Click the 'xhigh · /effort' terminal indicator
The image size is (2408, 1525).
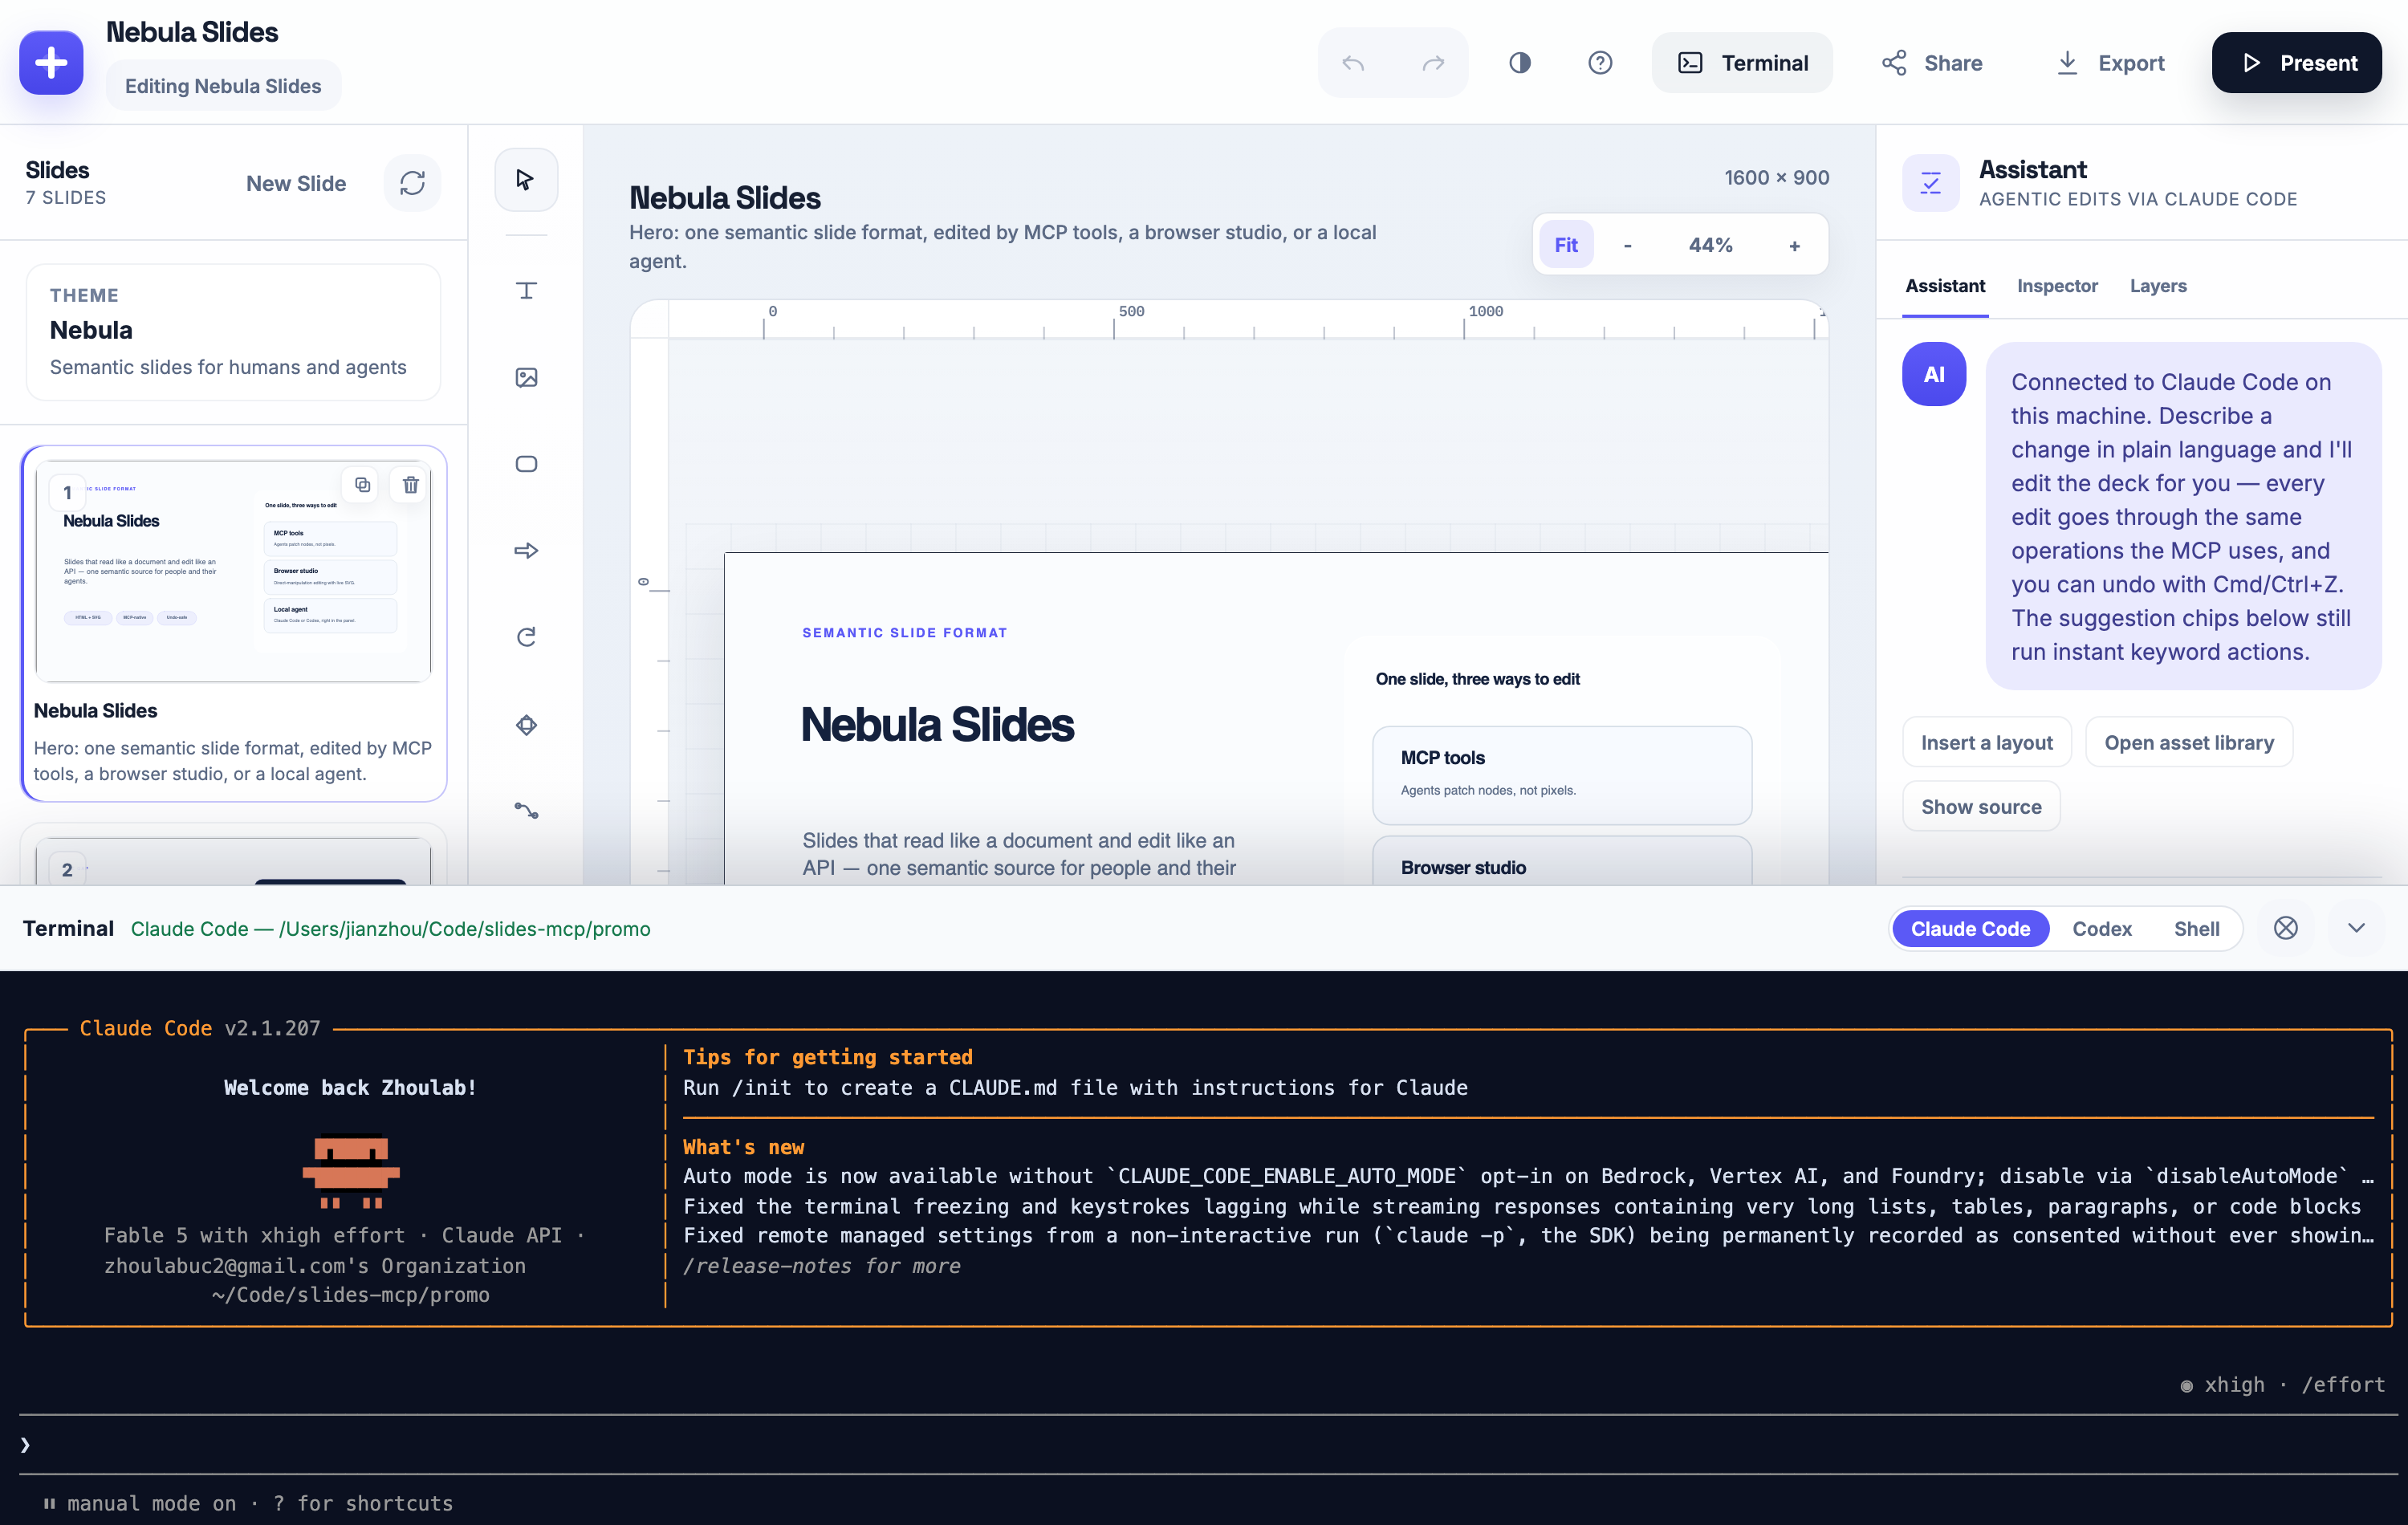(x=2283, y=1385)
